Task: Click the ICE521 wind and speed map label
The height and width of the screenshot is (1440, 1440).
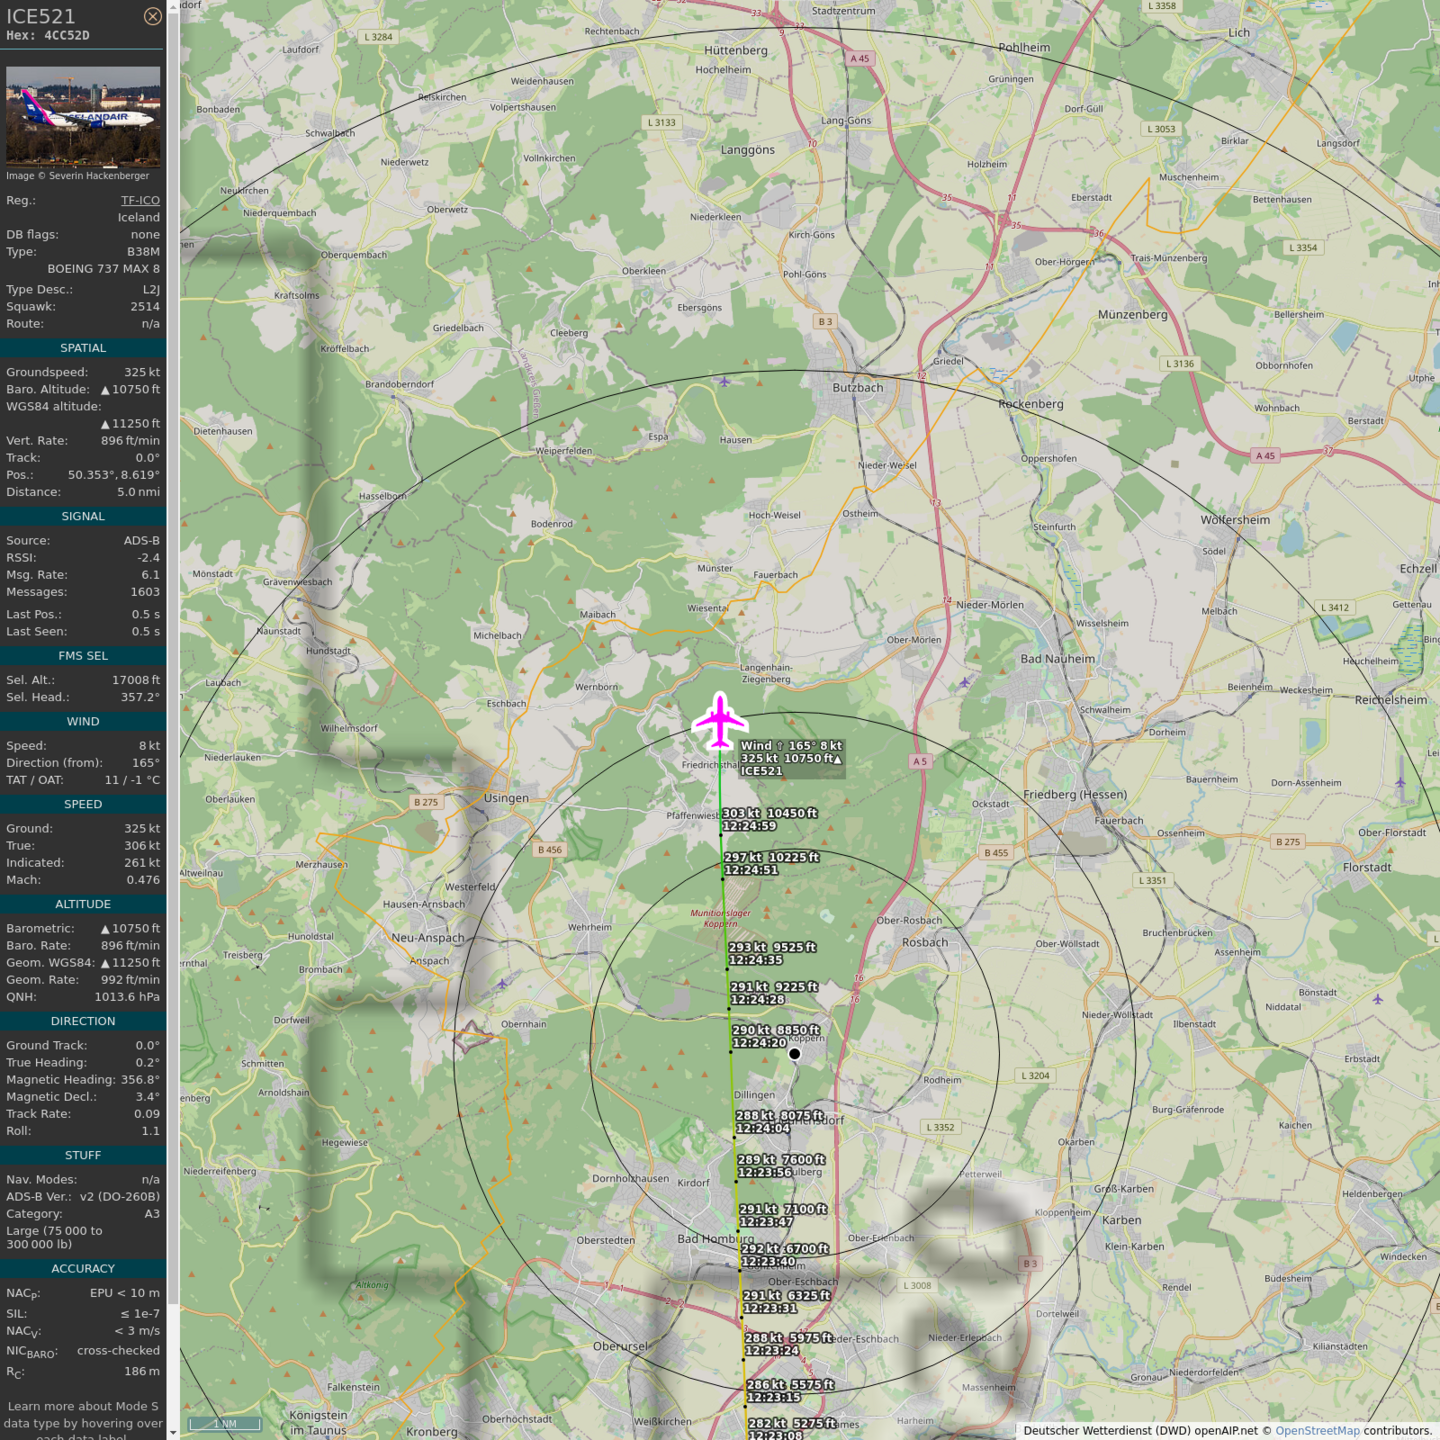Action: tap(791, 758)
